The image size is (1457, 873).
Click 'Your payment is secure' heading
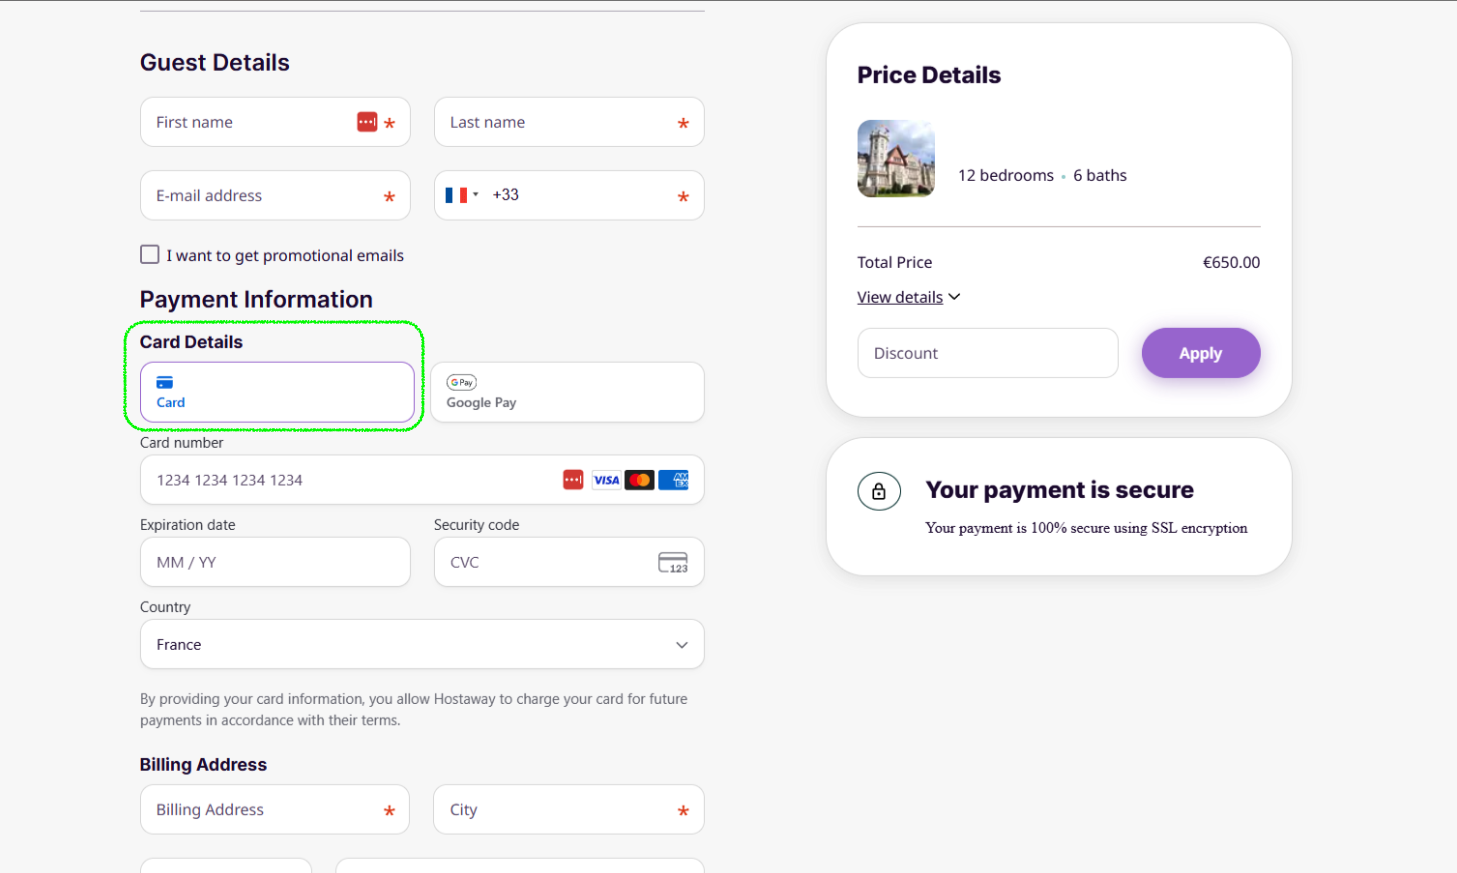point(1060,490)
